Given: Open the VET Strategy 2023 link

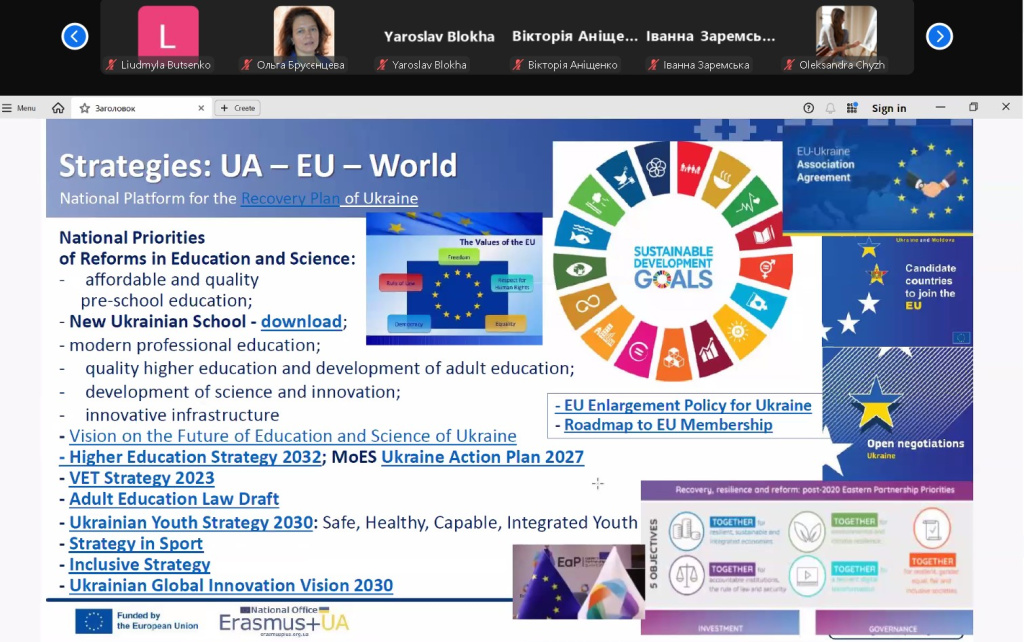Looking at the screenshot, I should click(142, 478).
